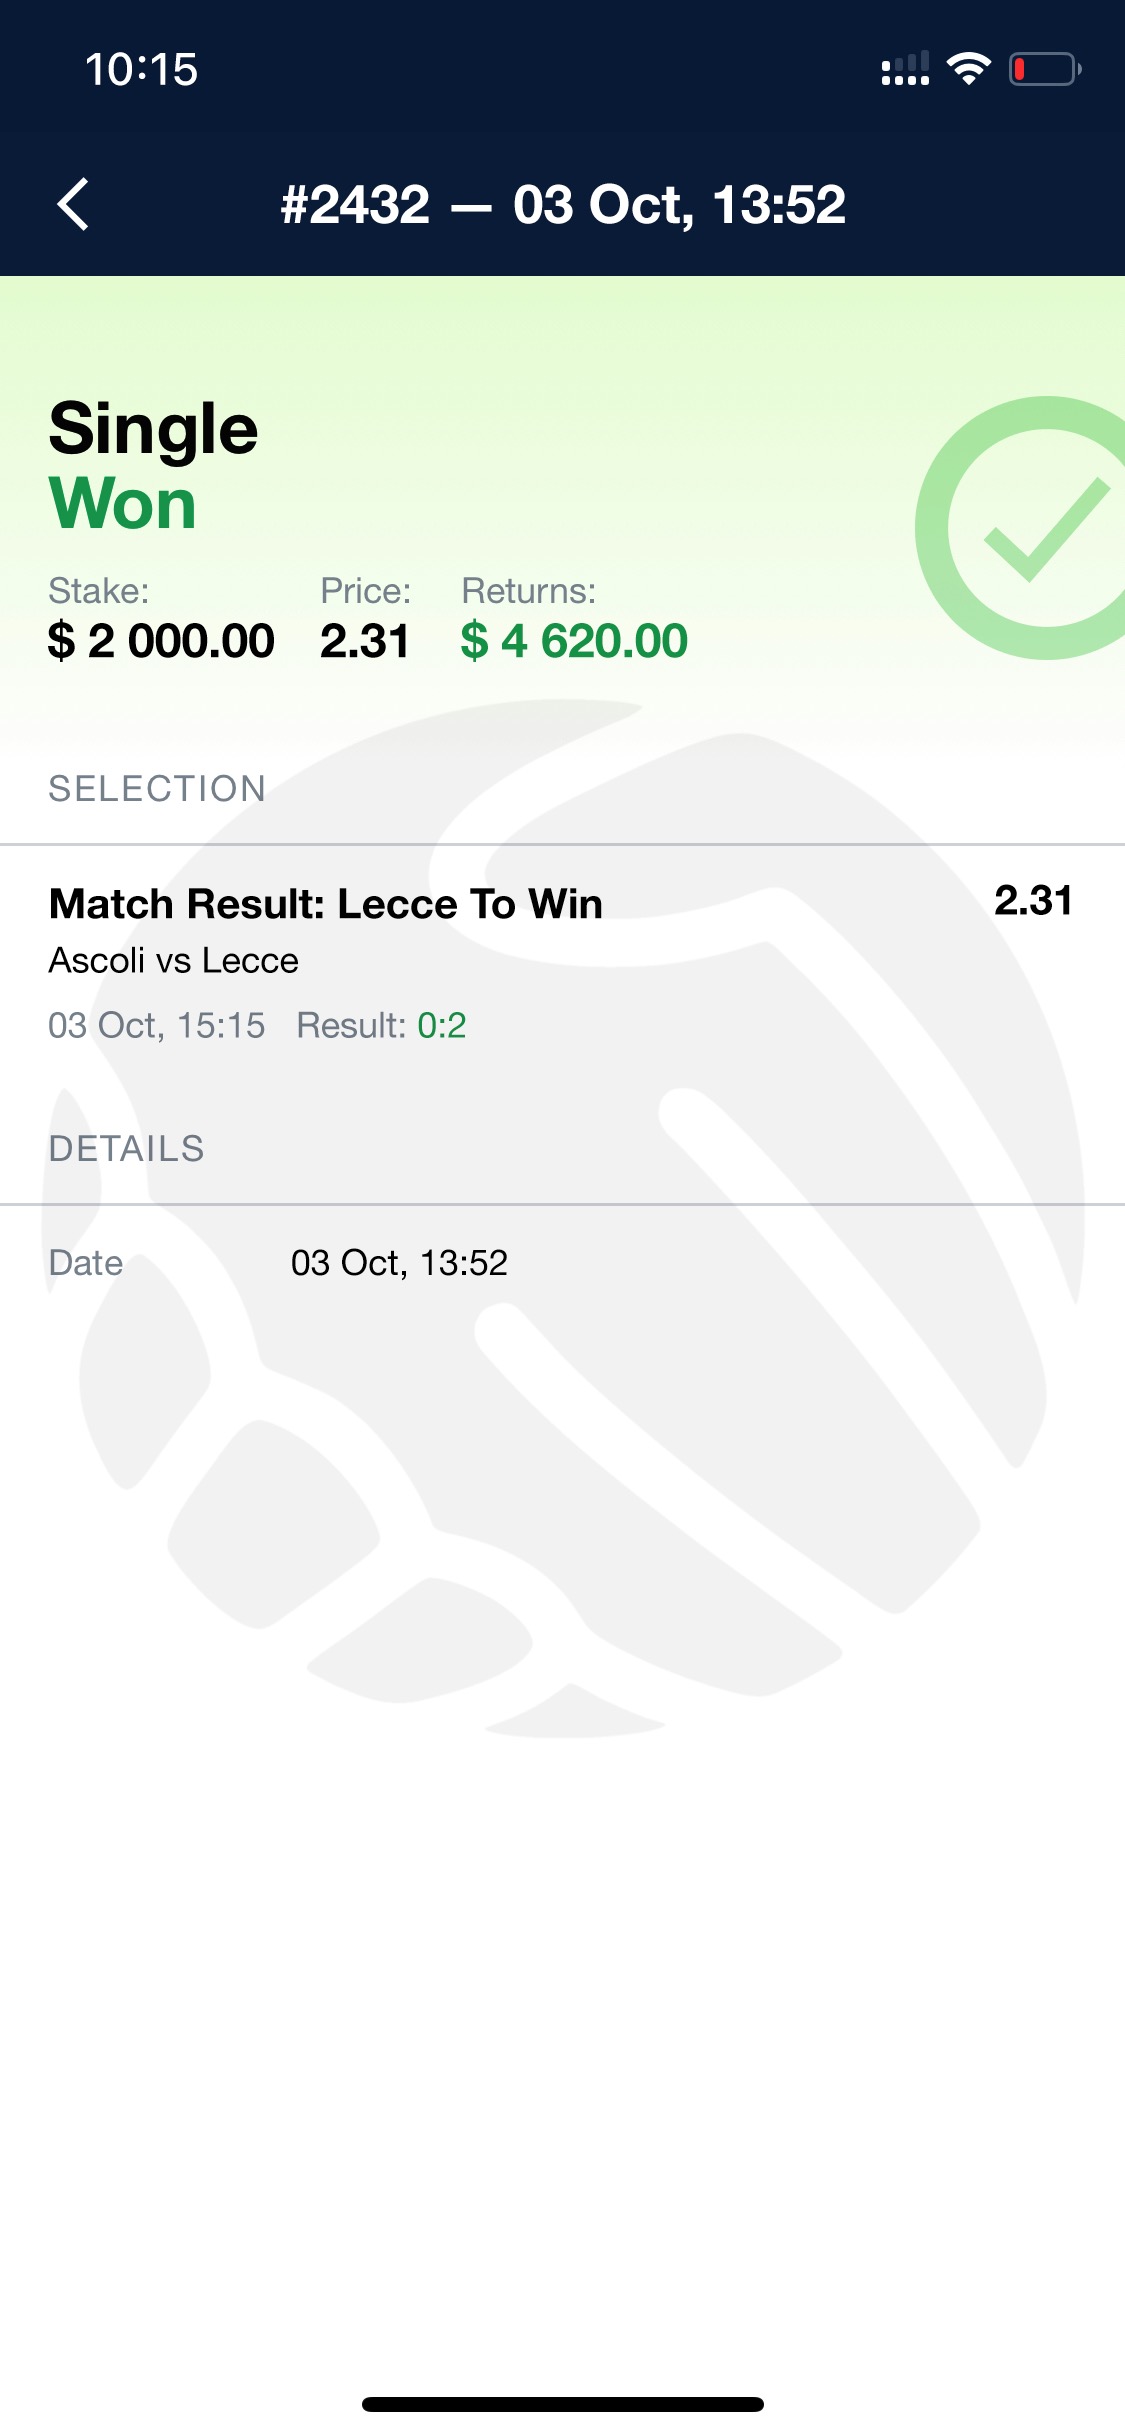Viewport: 1125px width, 2436px height.
Task: Tap the bet title #2432 header
Action: [x=563, y=205]
